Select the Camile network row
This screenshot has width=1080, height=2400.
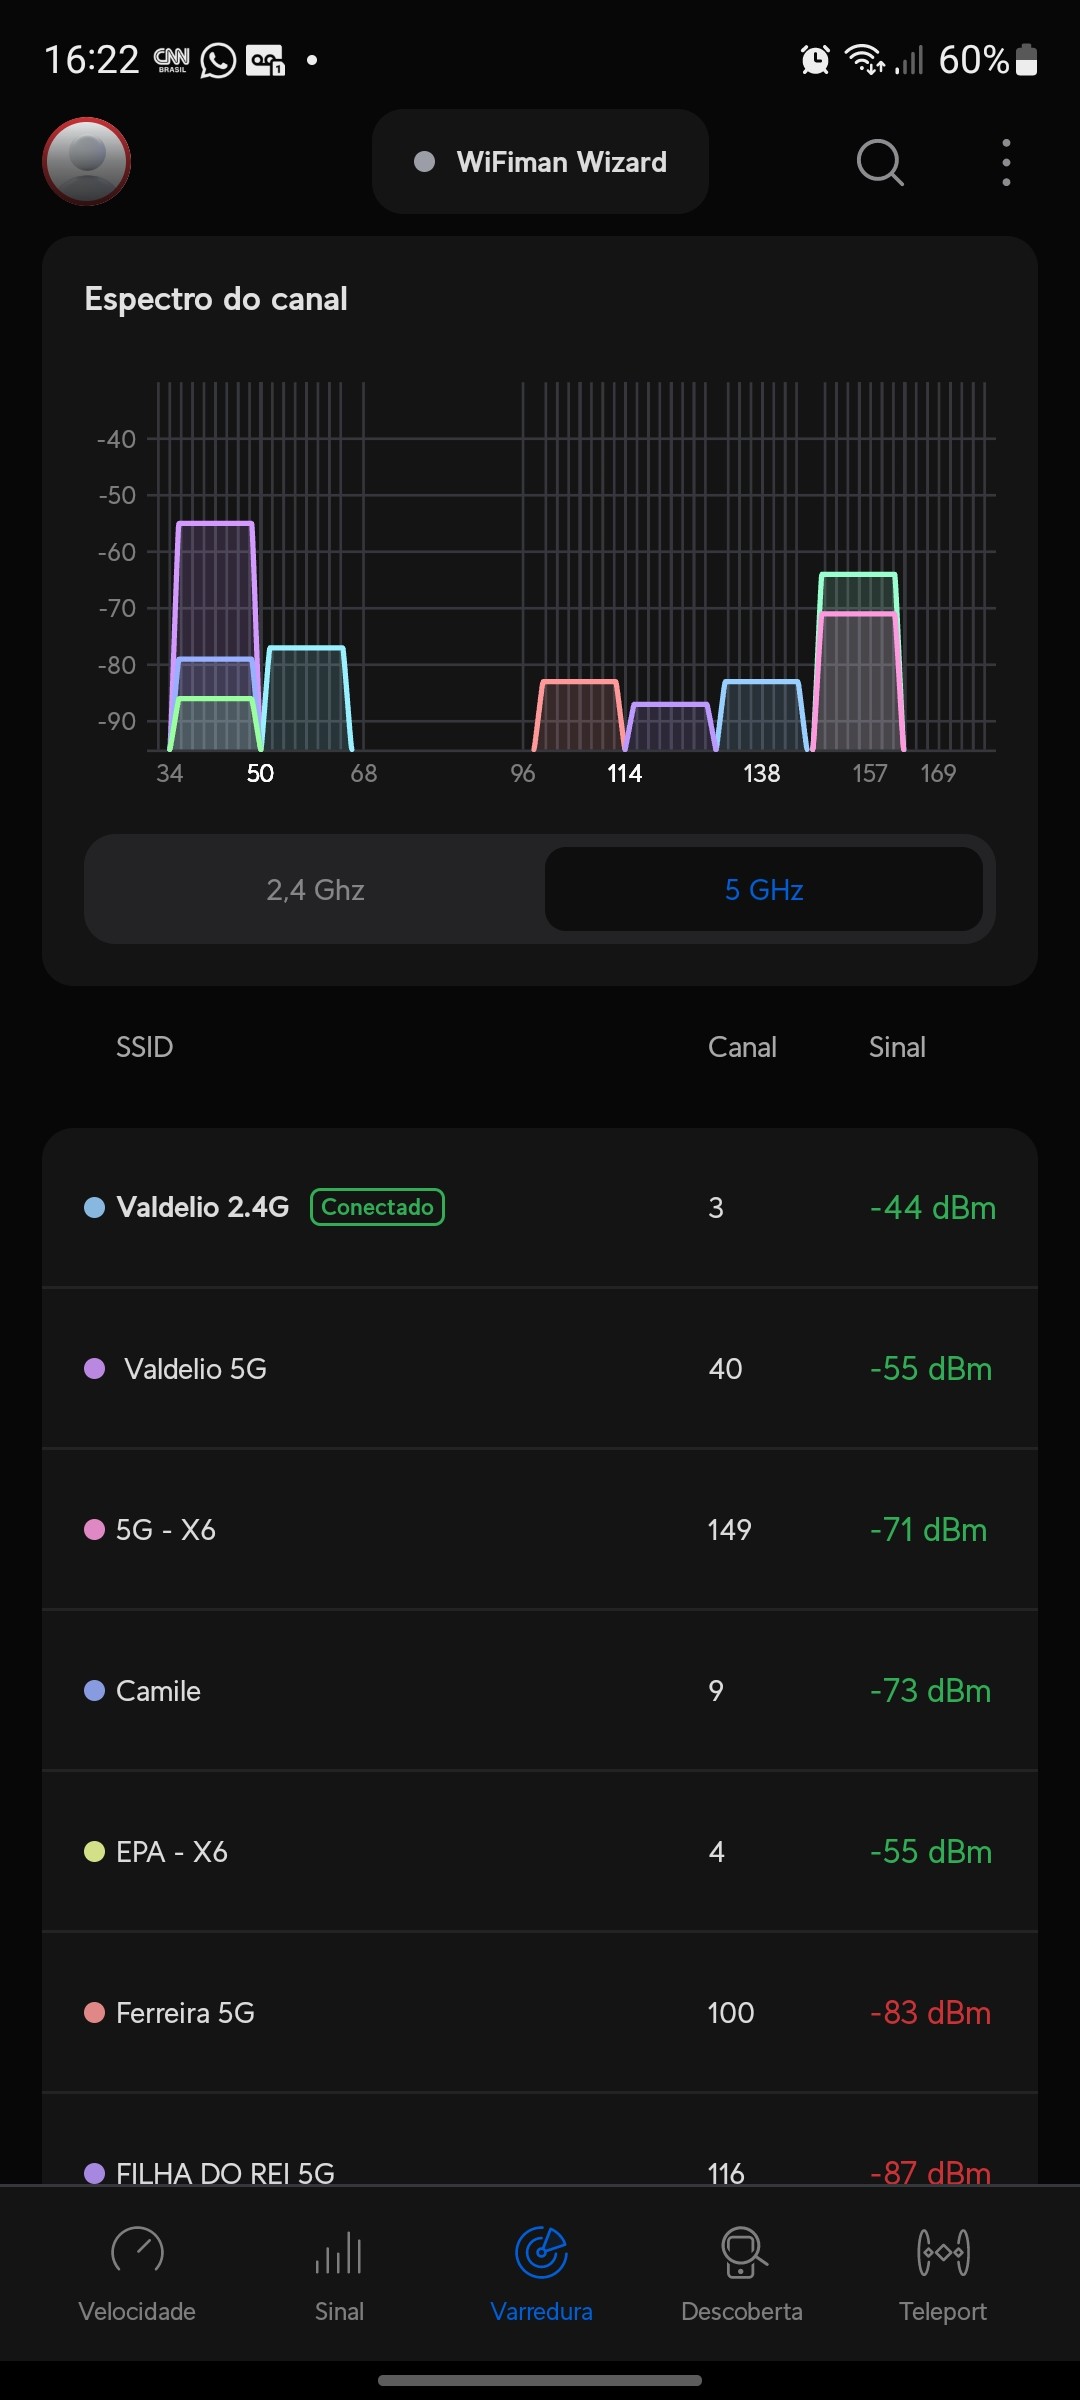point(540,1691)
